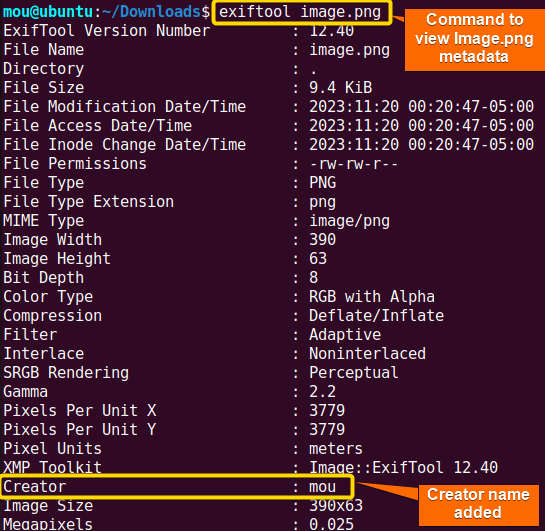Click the 'File Permissions' label

(x=75, y=164)
